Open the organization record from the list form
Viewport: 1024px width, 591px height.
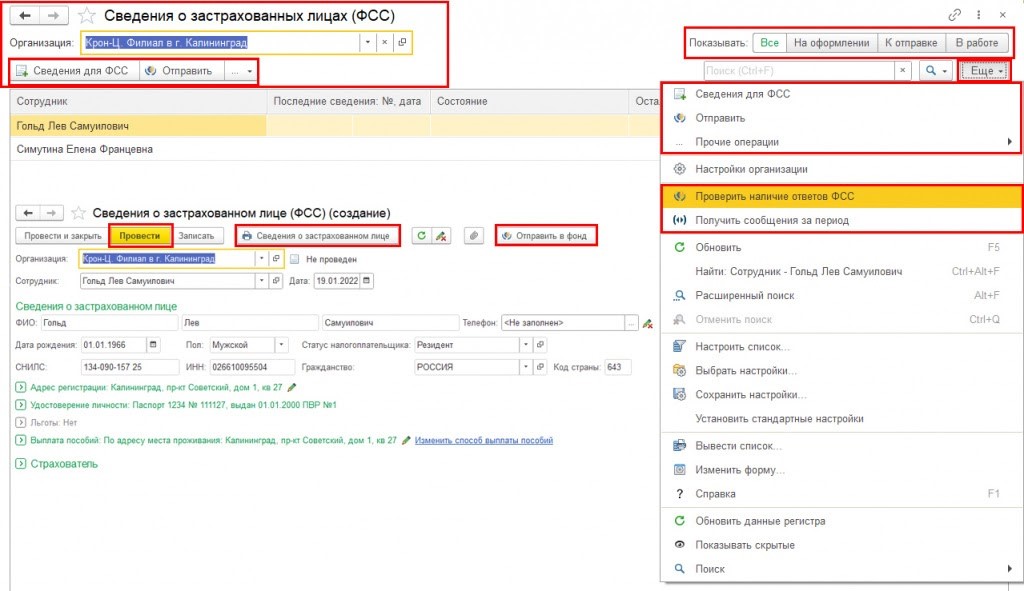pyautogui.click(x=402, y=42)
